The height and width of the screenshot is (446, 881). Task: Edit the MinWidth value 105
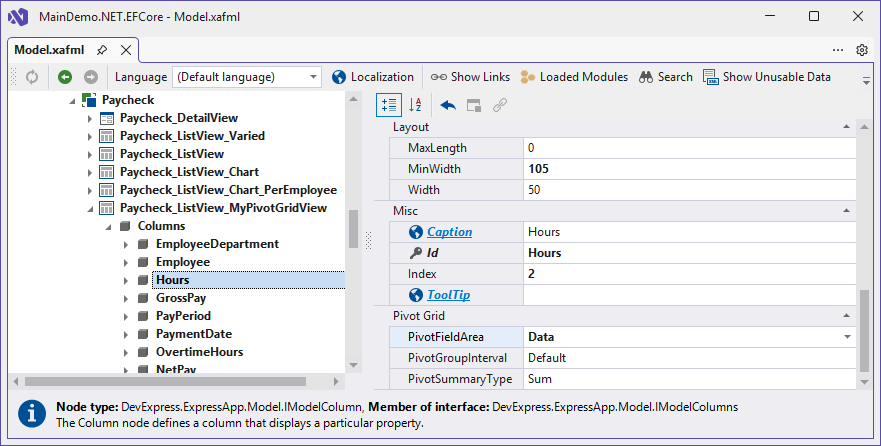click(x=689, y=169)
